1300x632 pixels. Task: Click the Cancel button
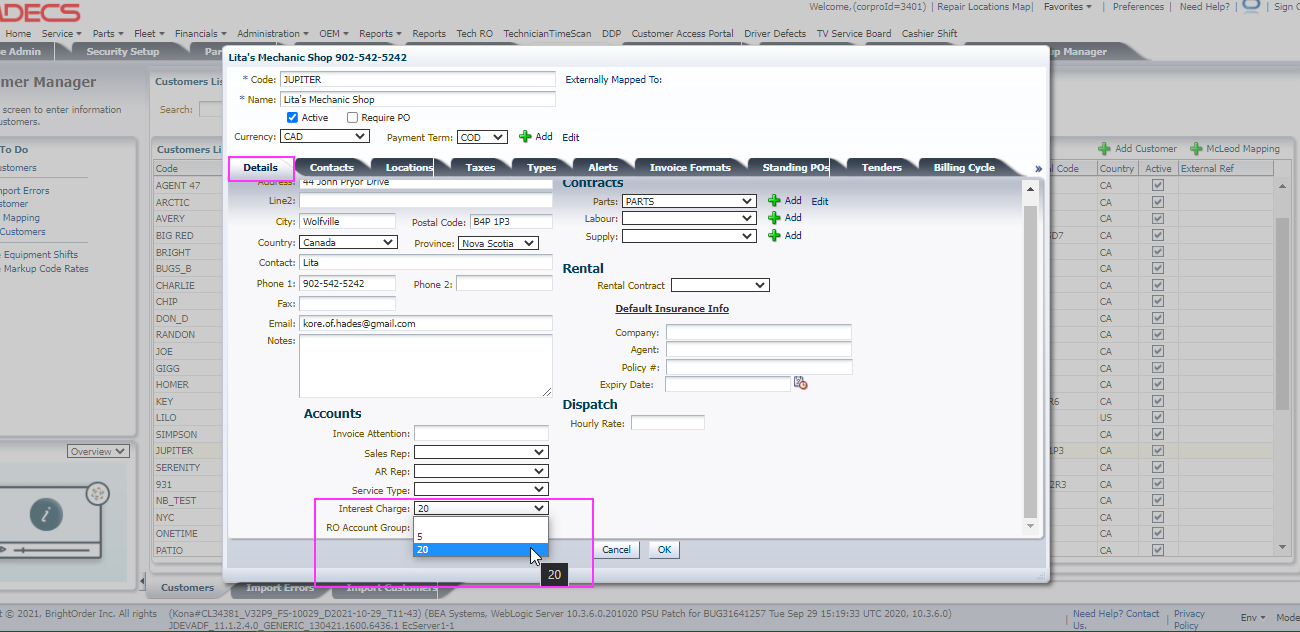click(x=616, y=550)
